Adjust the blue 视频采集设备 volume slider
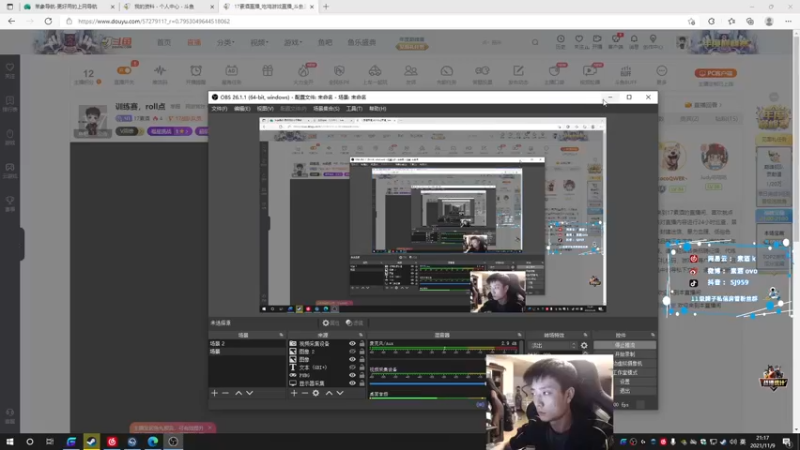This screenshot has height=450, width=800. 428,383
